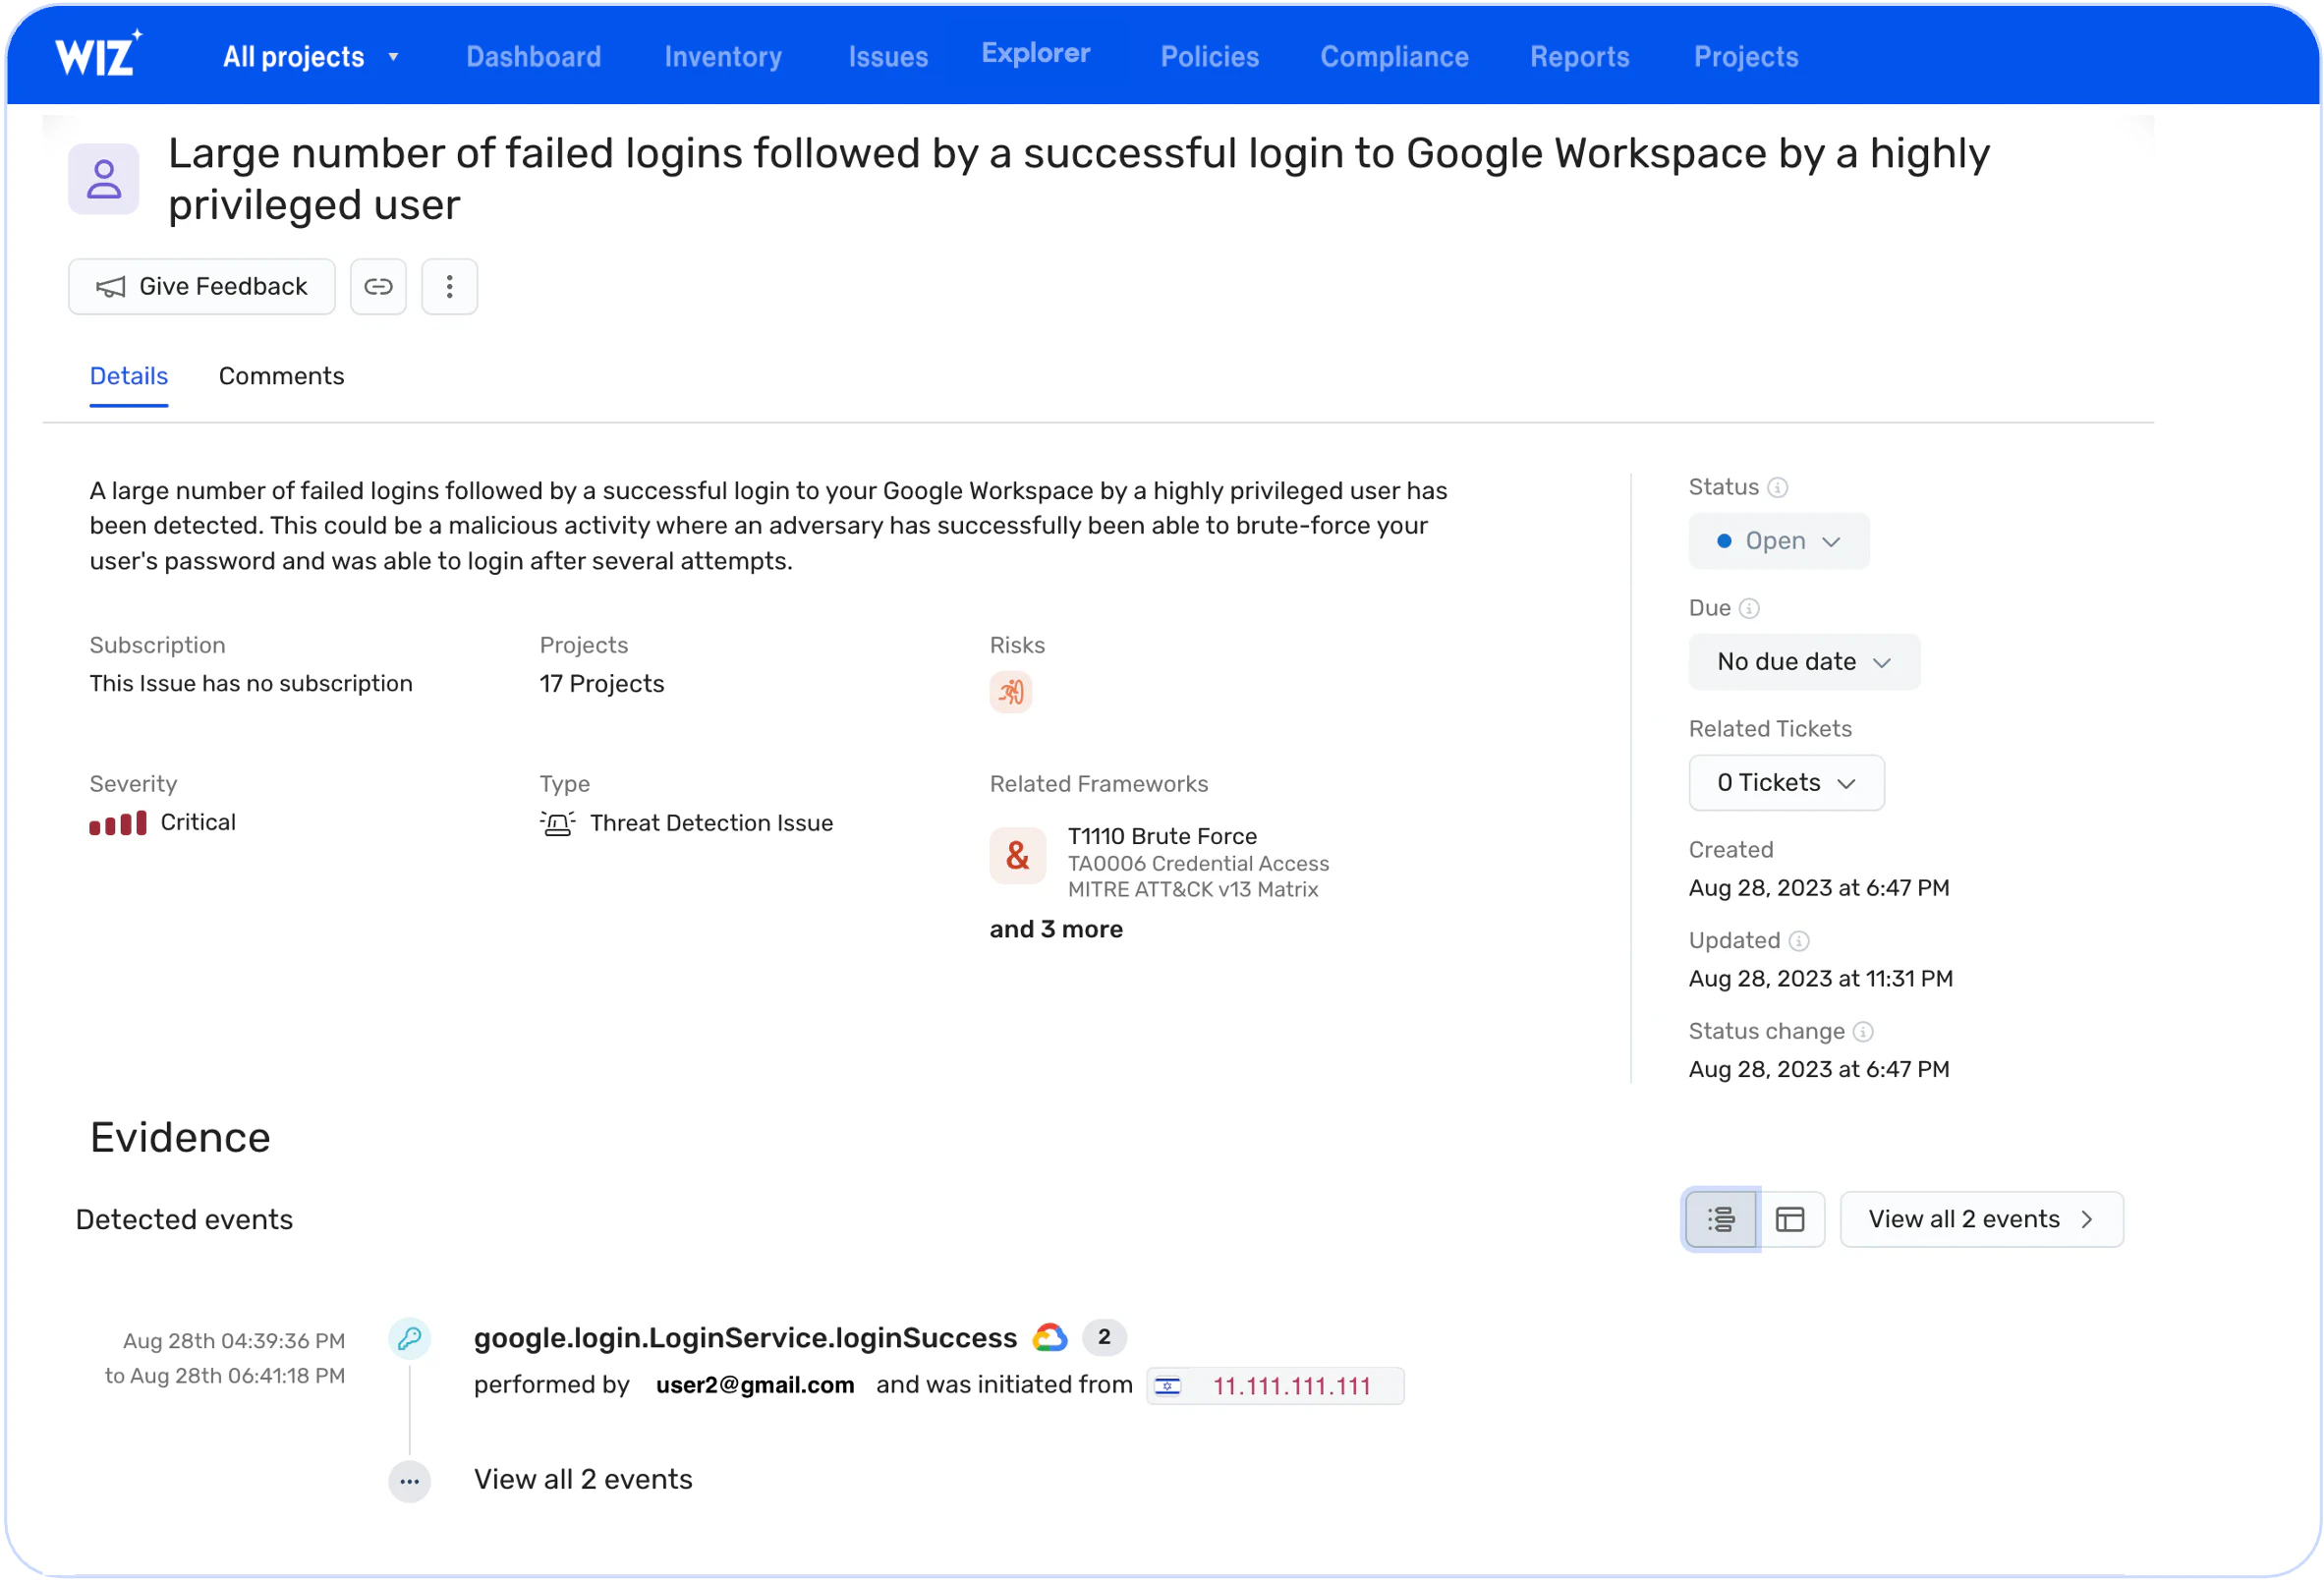Click the Status info icon
2324x1580 pixels.
(1777, 487)
